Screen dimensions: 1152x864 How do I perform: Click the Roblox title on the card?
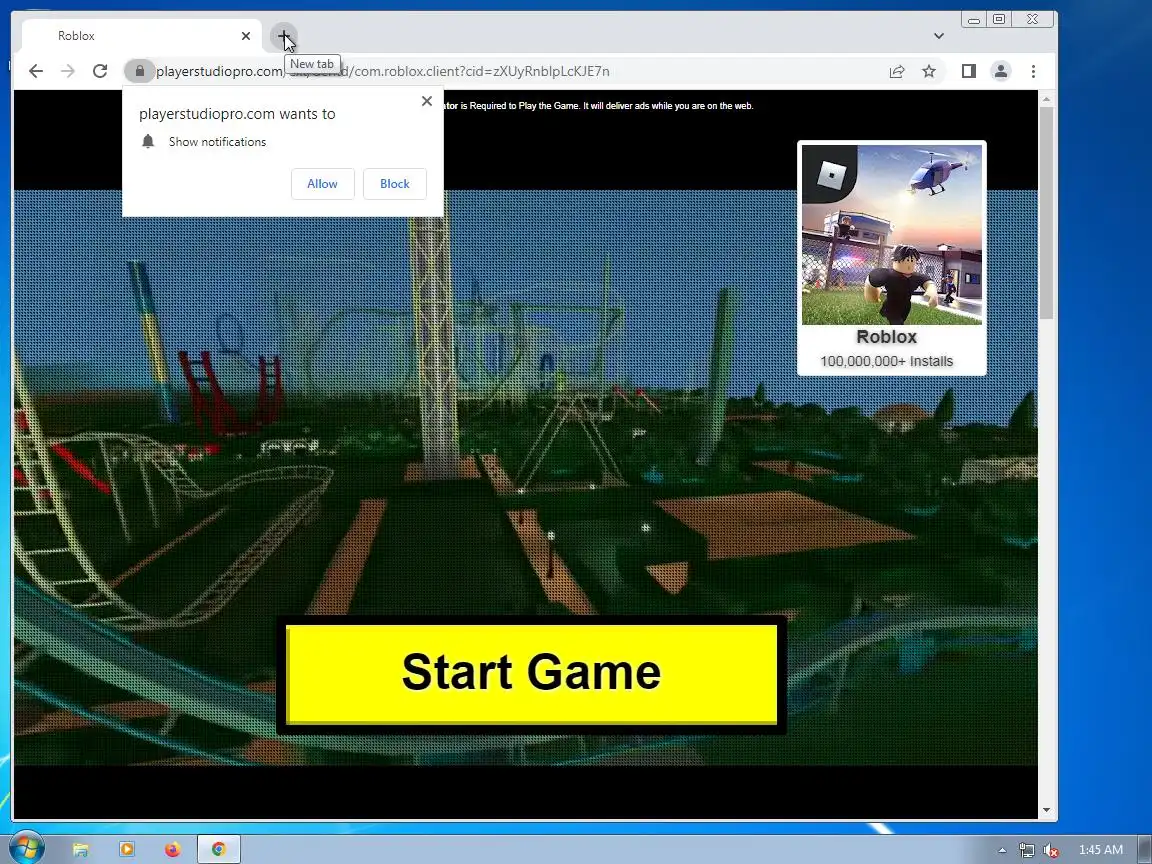click(x=887, y=337)
